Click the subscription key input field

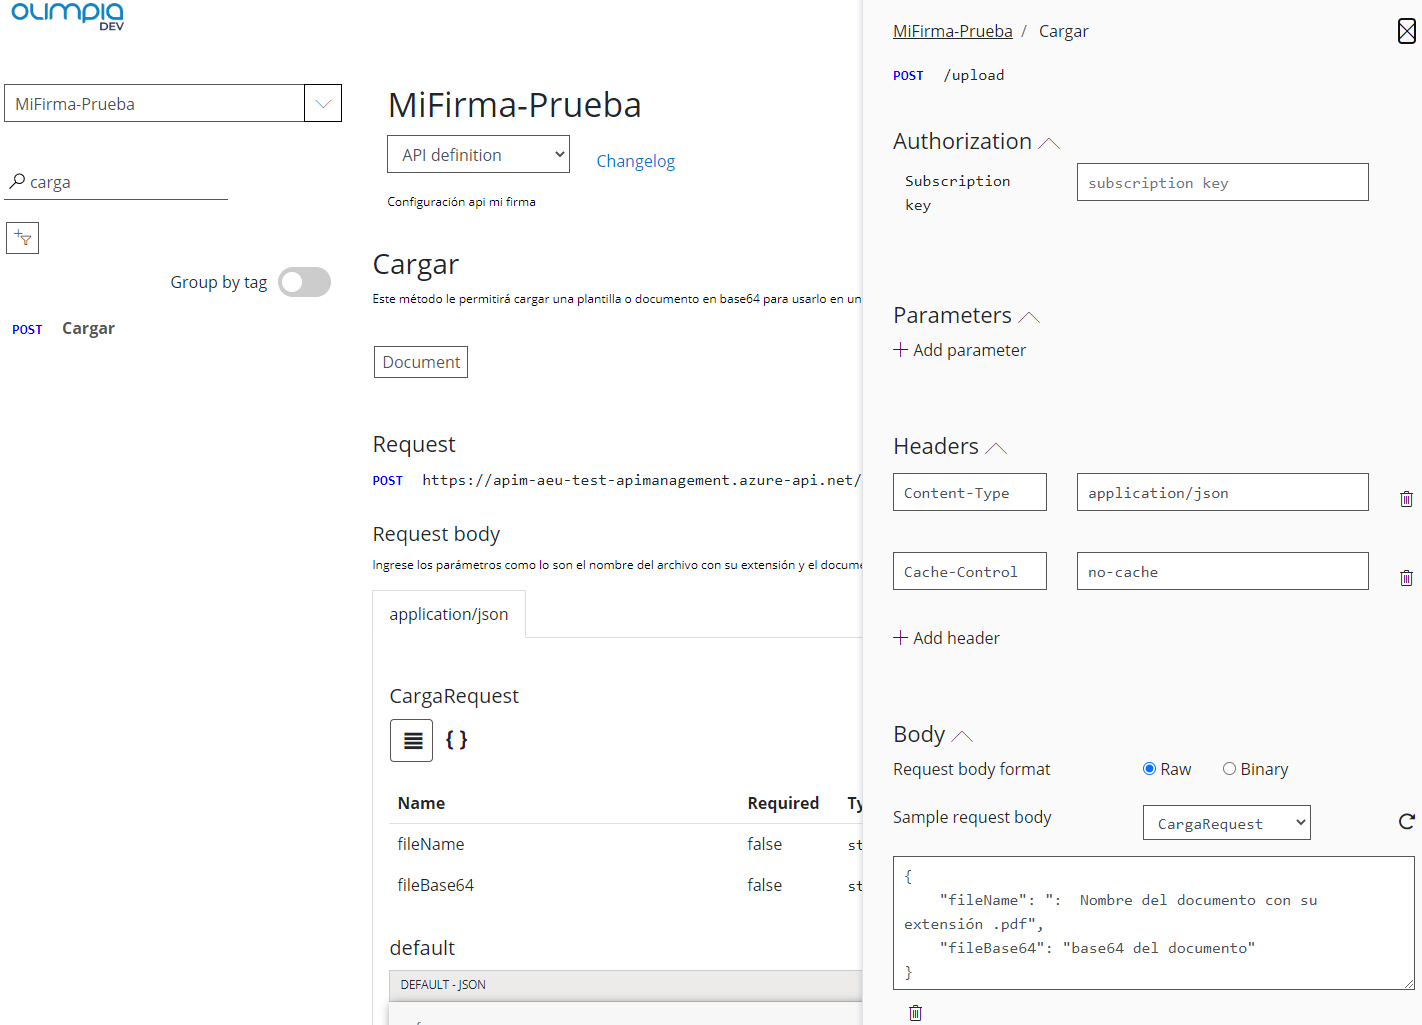click(x=1222, y=183)
